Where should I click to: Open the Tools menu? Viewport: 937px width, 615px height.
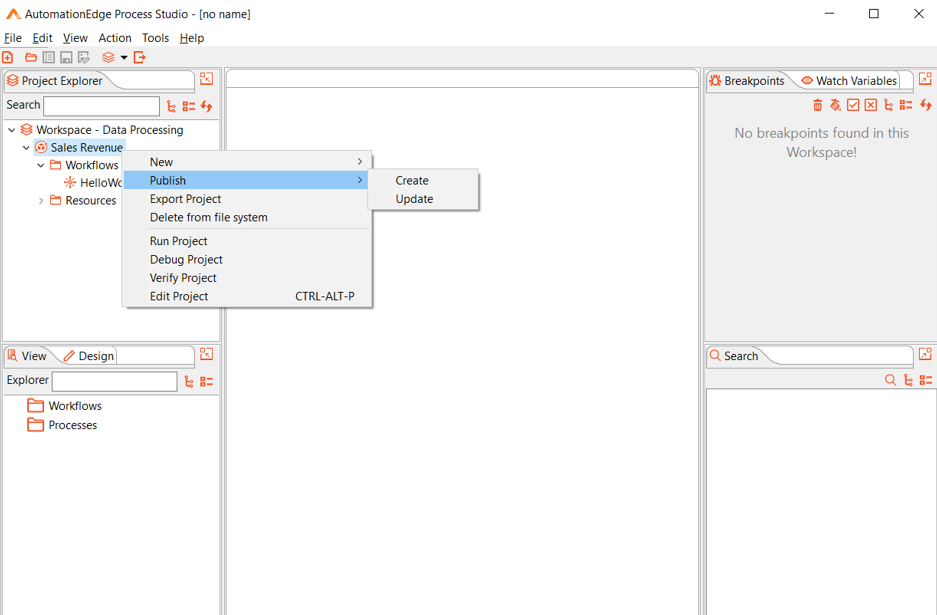155,38
